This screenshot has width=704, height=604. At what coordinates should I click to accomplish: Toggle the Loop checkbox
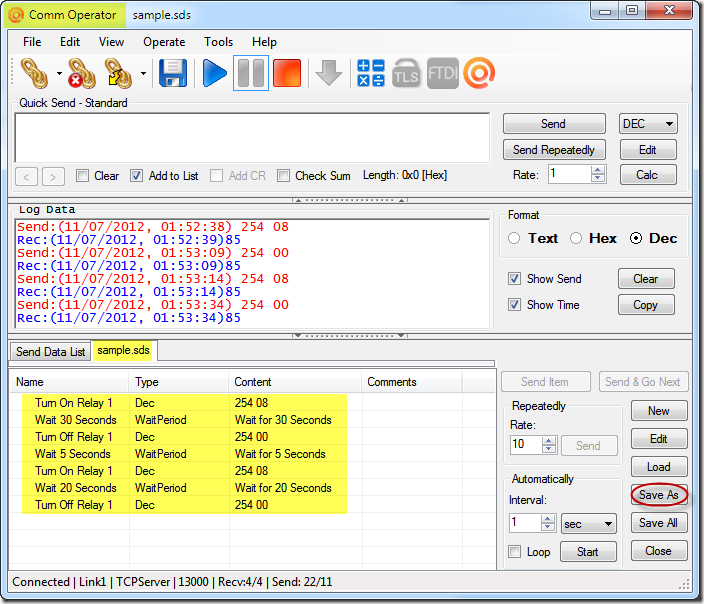(515, 551)
